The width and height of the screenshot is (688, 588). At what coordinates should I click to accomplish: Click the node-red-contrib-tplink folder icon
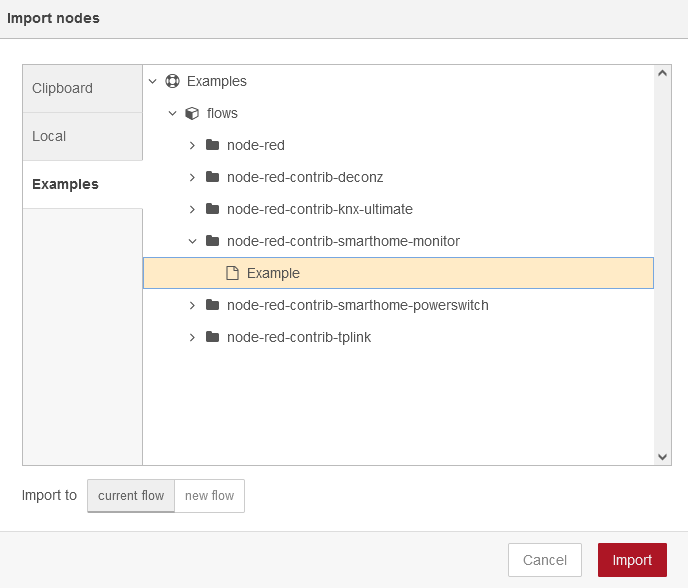(x=212, y=337)
